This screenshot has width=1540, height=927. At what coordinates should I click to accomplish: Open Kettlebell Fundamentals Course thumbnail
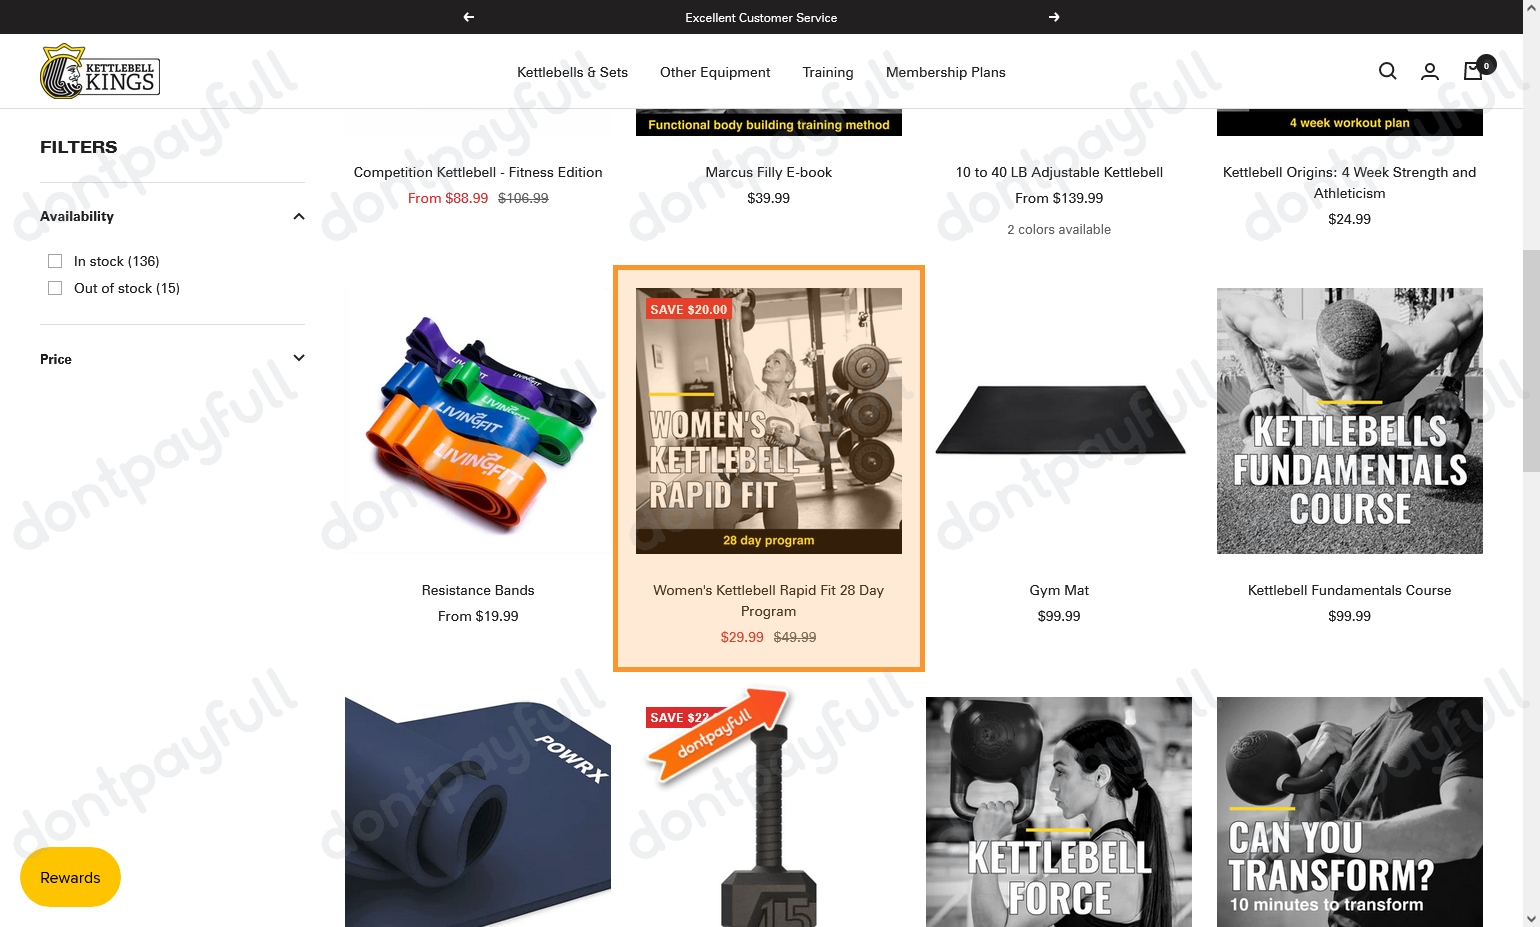pos(1350,421)
